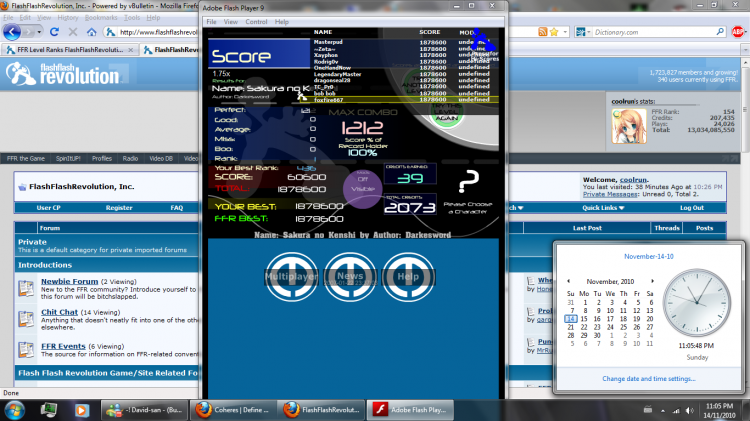
Task: Click the Firefox back arrow button
Action: pos(12,32)
